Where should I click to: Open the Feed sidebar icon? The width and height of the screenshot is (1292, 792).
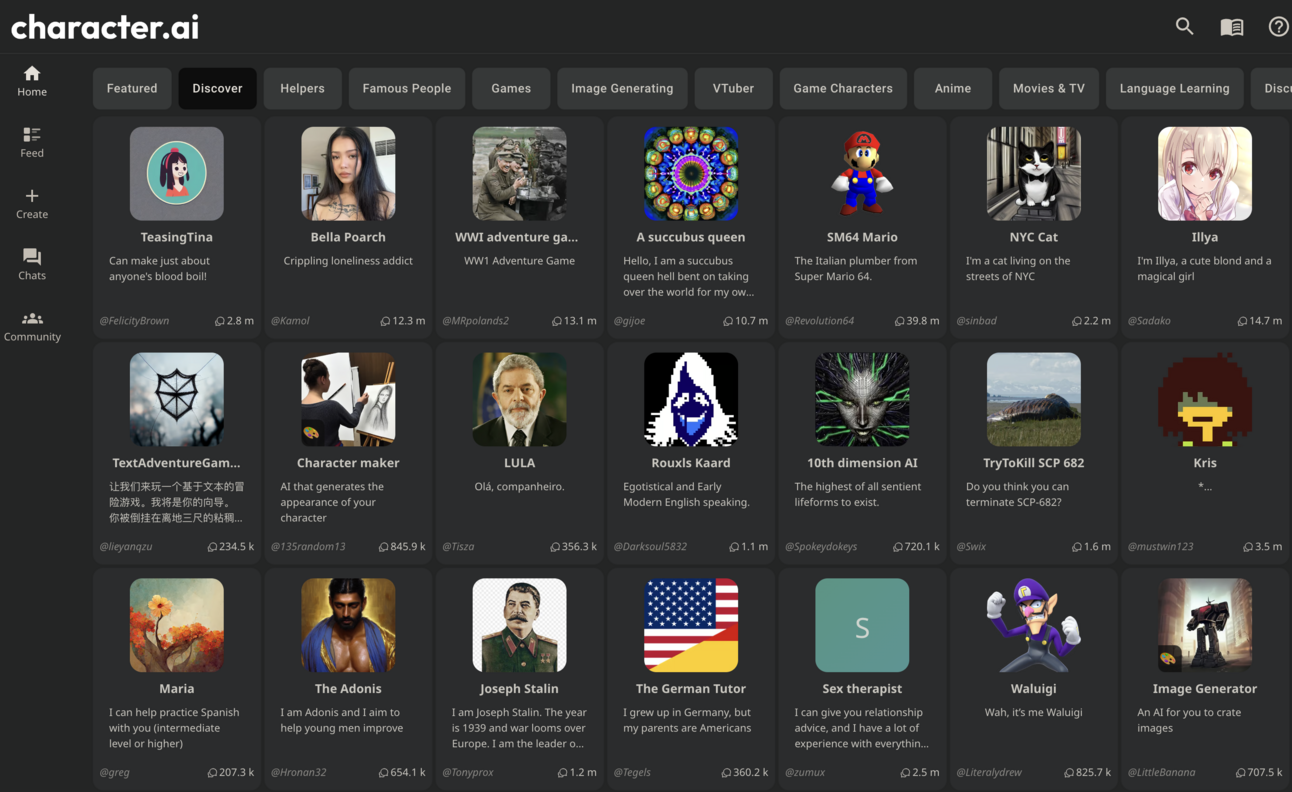pyautogui.click(x=32, y=142)
